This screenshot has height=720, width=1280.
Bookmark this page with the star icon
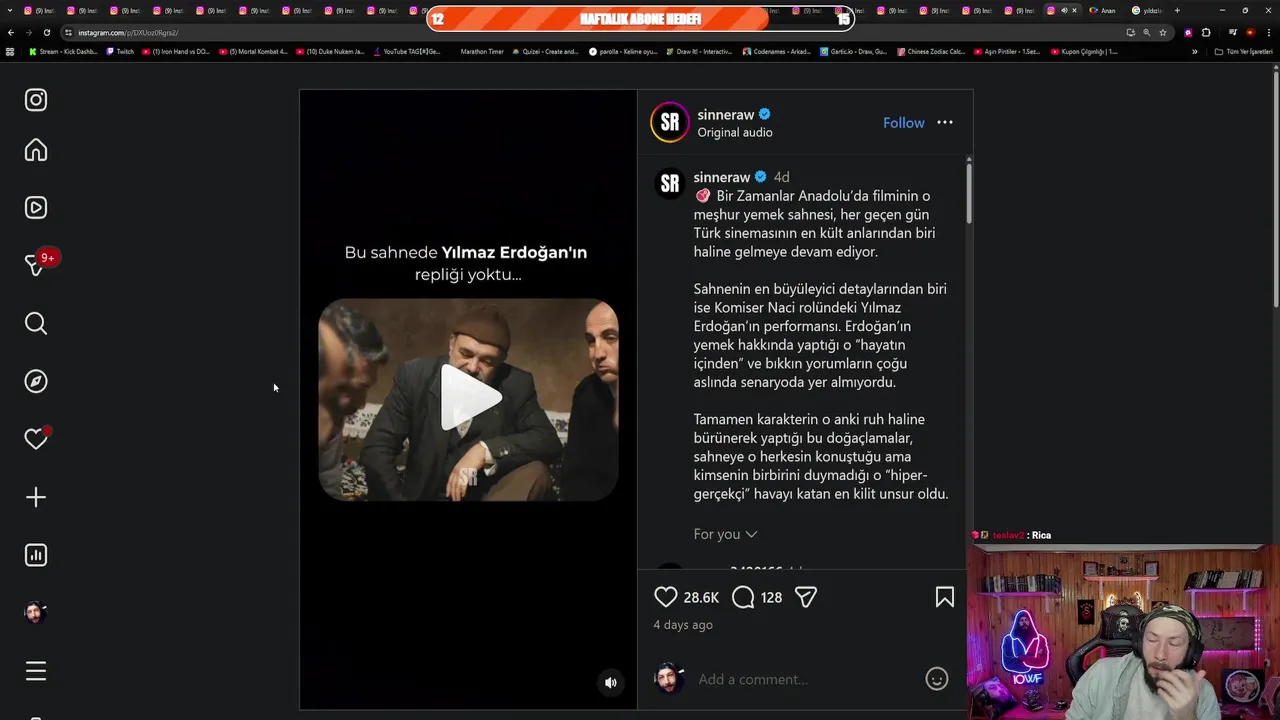click(1163, 32)
